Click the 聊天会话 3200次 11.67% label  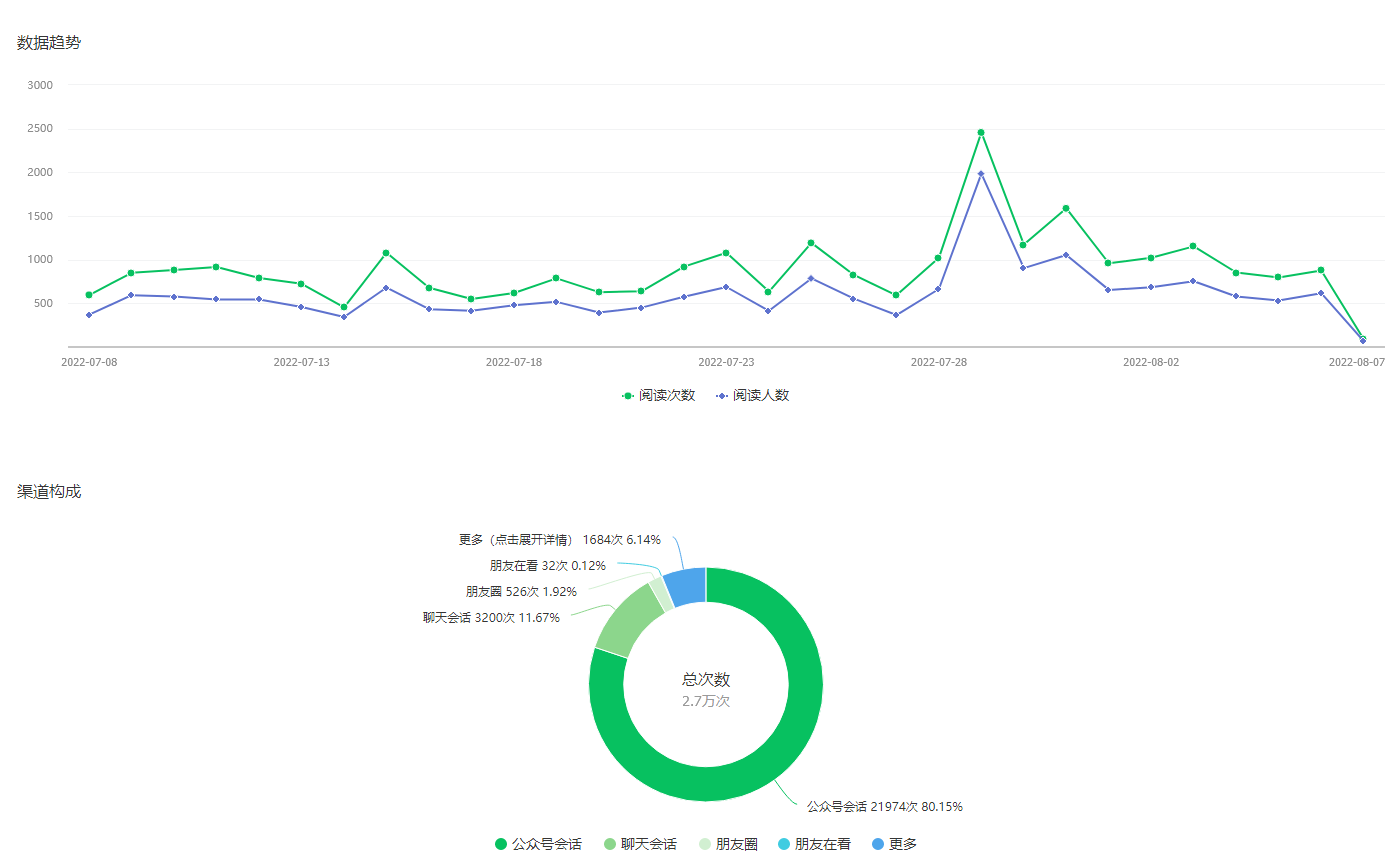[491, 618]
